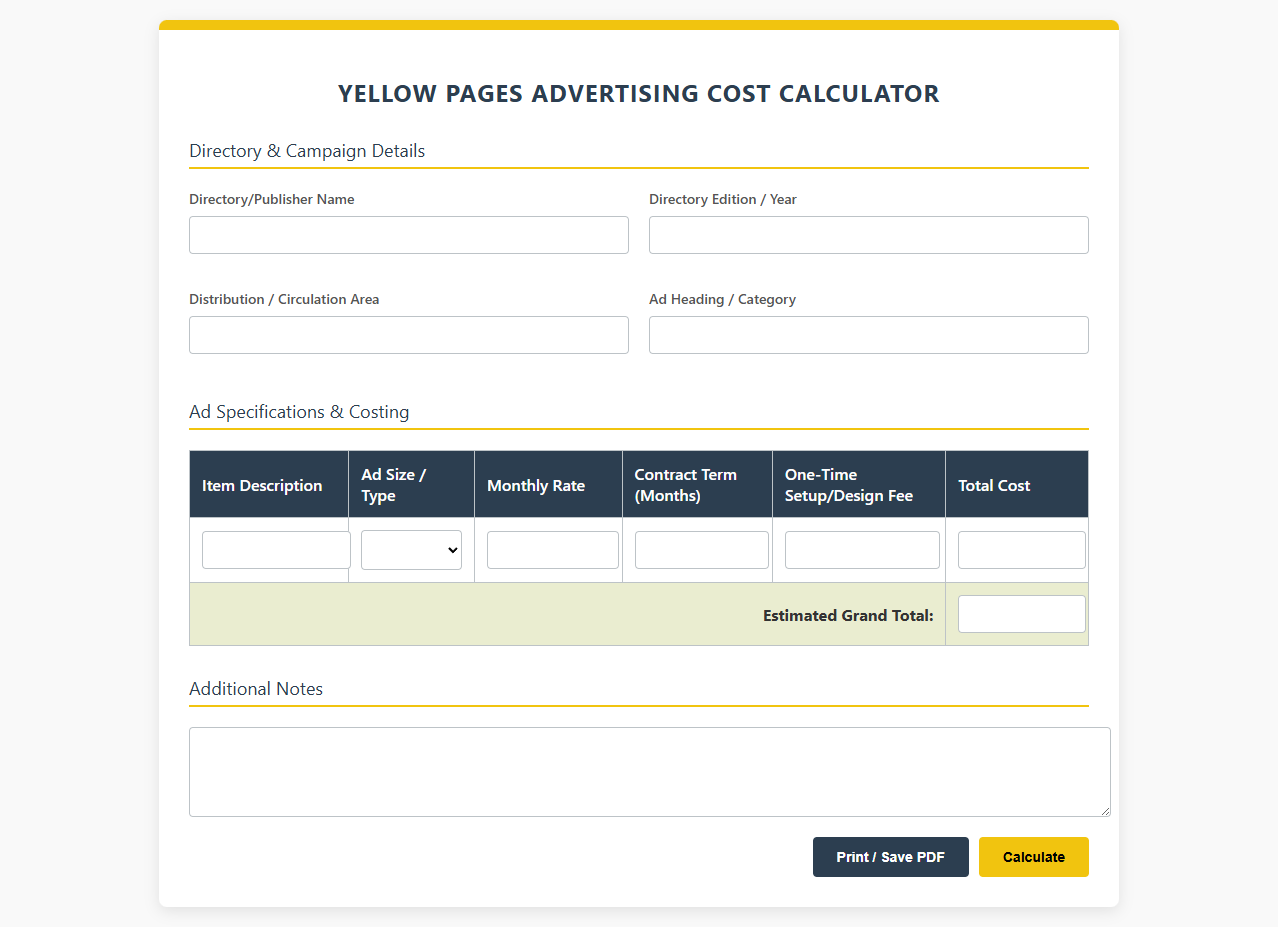
Task: Click the Additional Notes section heading
Action: tap(256, 689)
